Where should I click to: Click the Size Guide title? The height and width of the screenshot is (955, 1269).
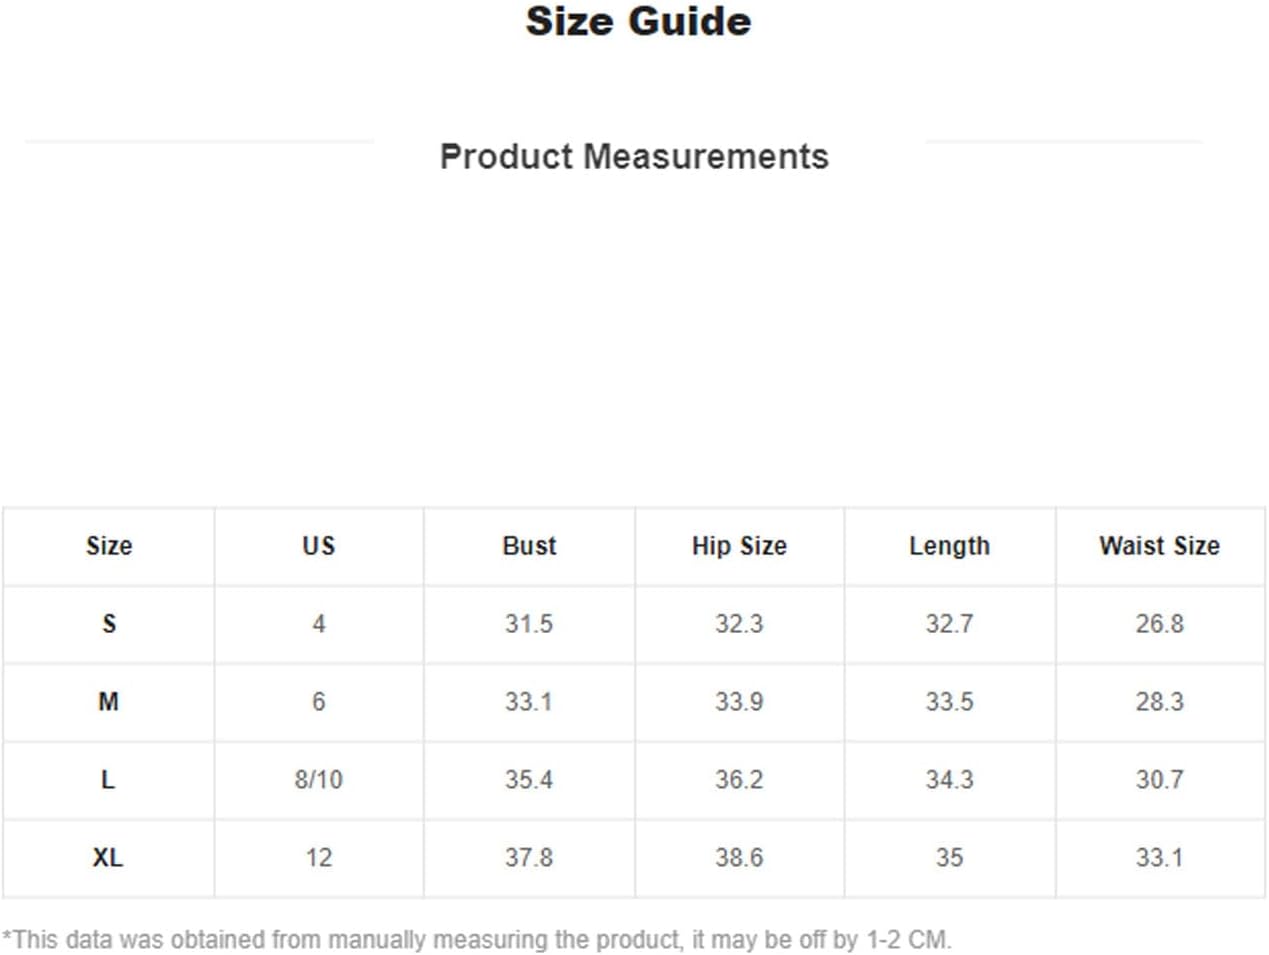coord(638,22)
